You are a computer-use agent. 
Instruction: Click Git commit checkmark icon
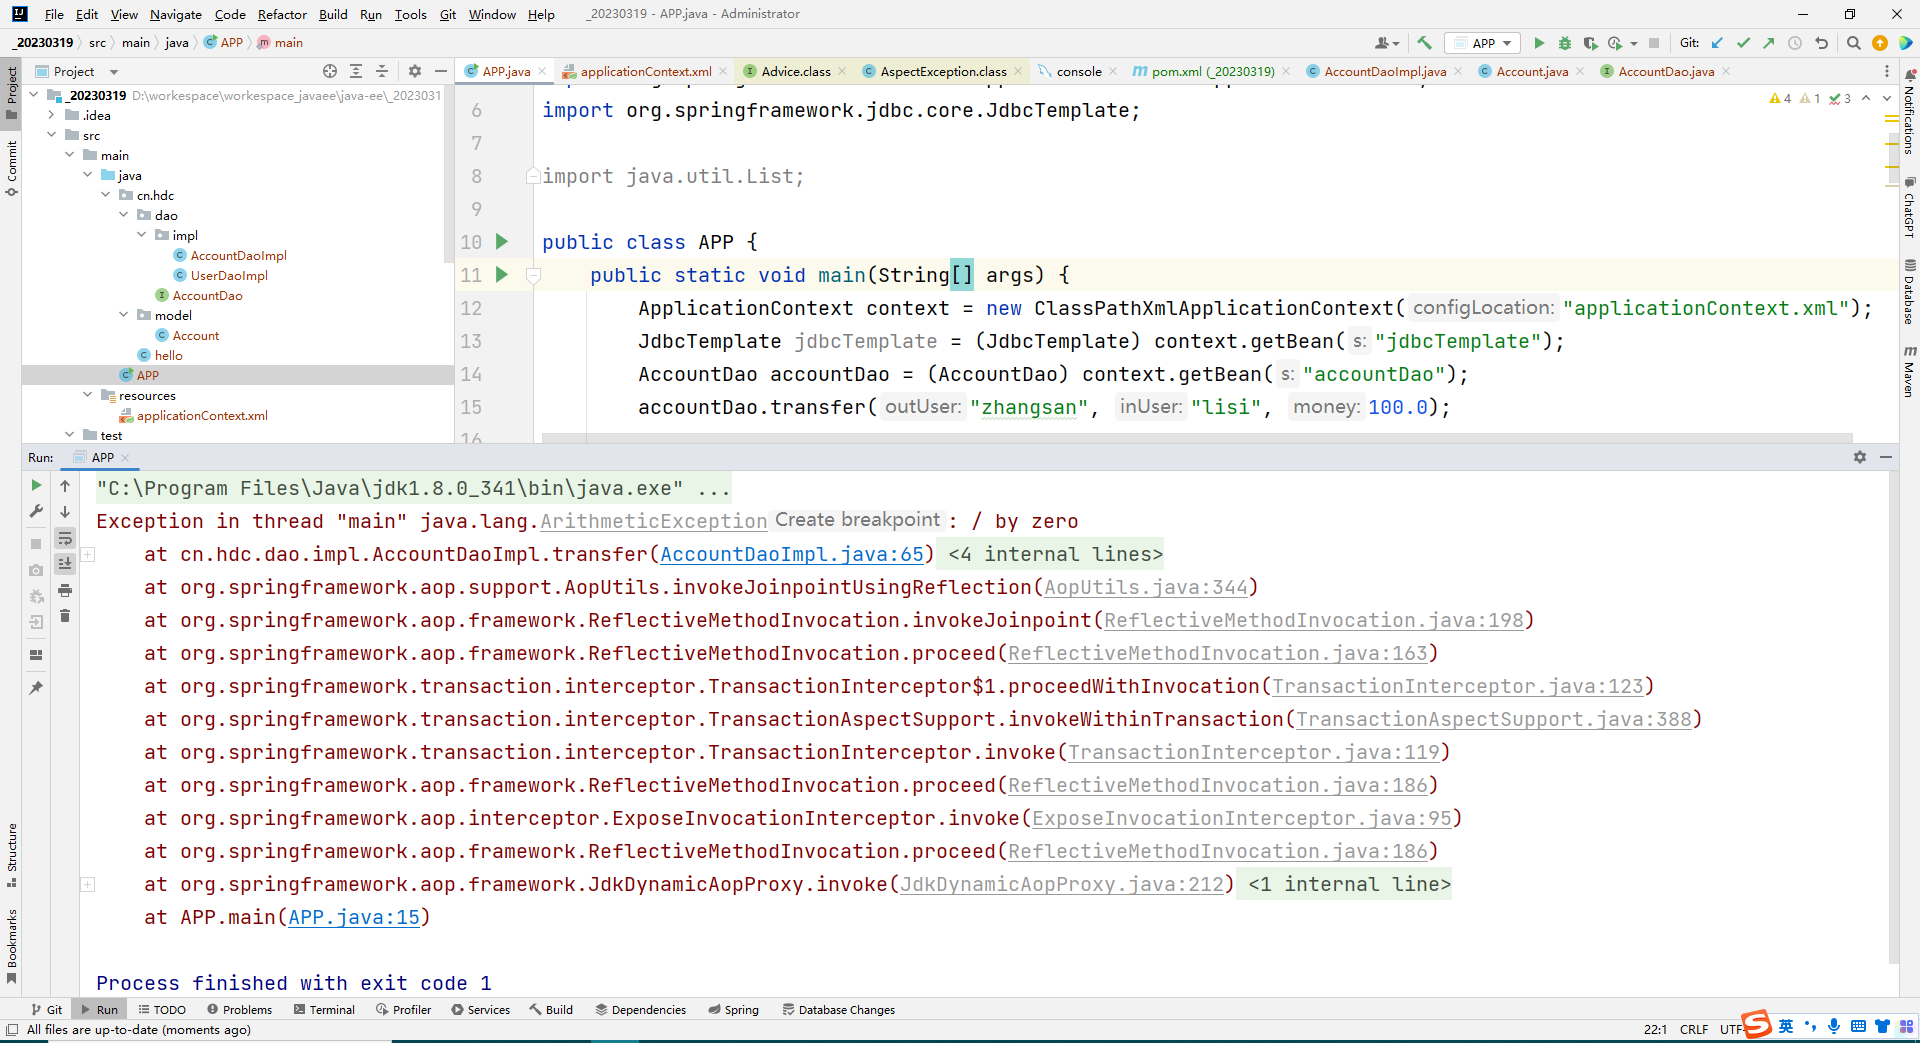click(1744, 43)
